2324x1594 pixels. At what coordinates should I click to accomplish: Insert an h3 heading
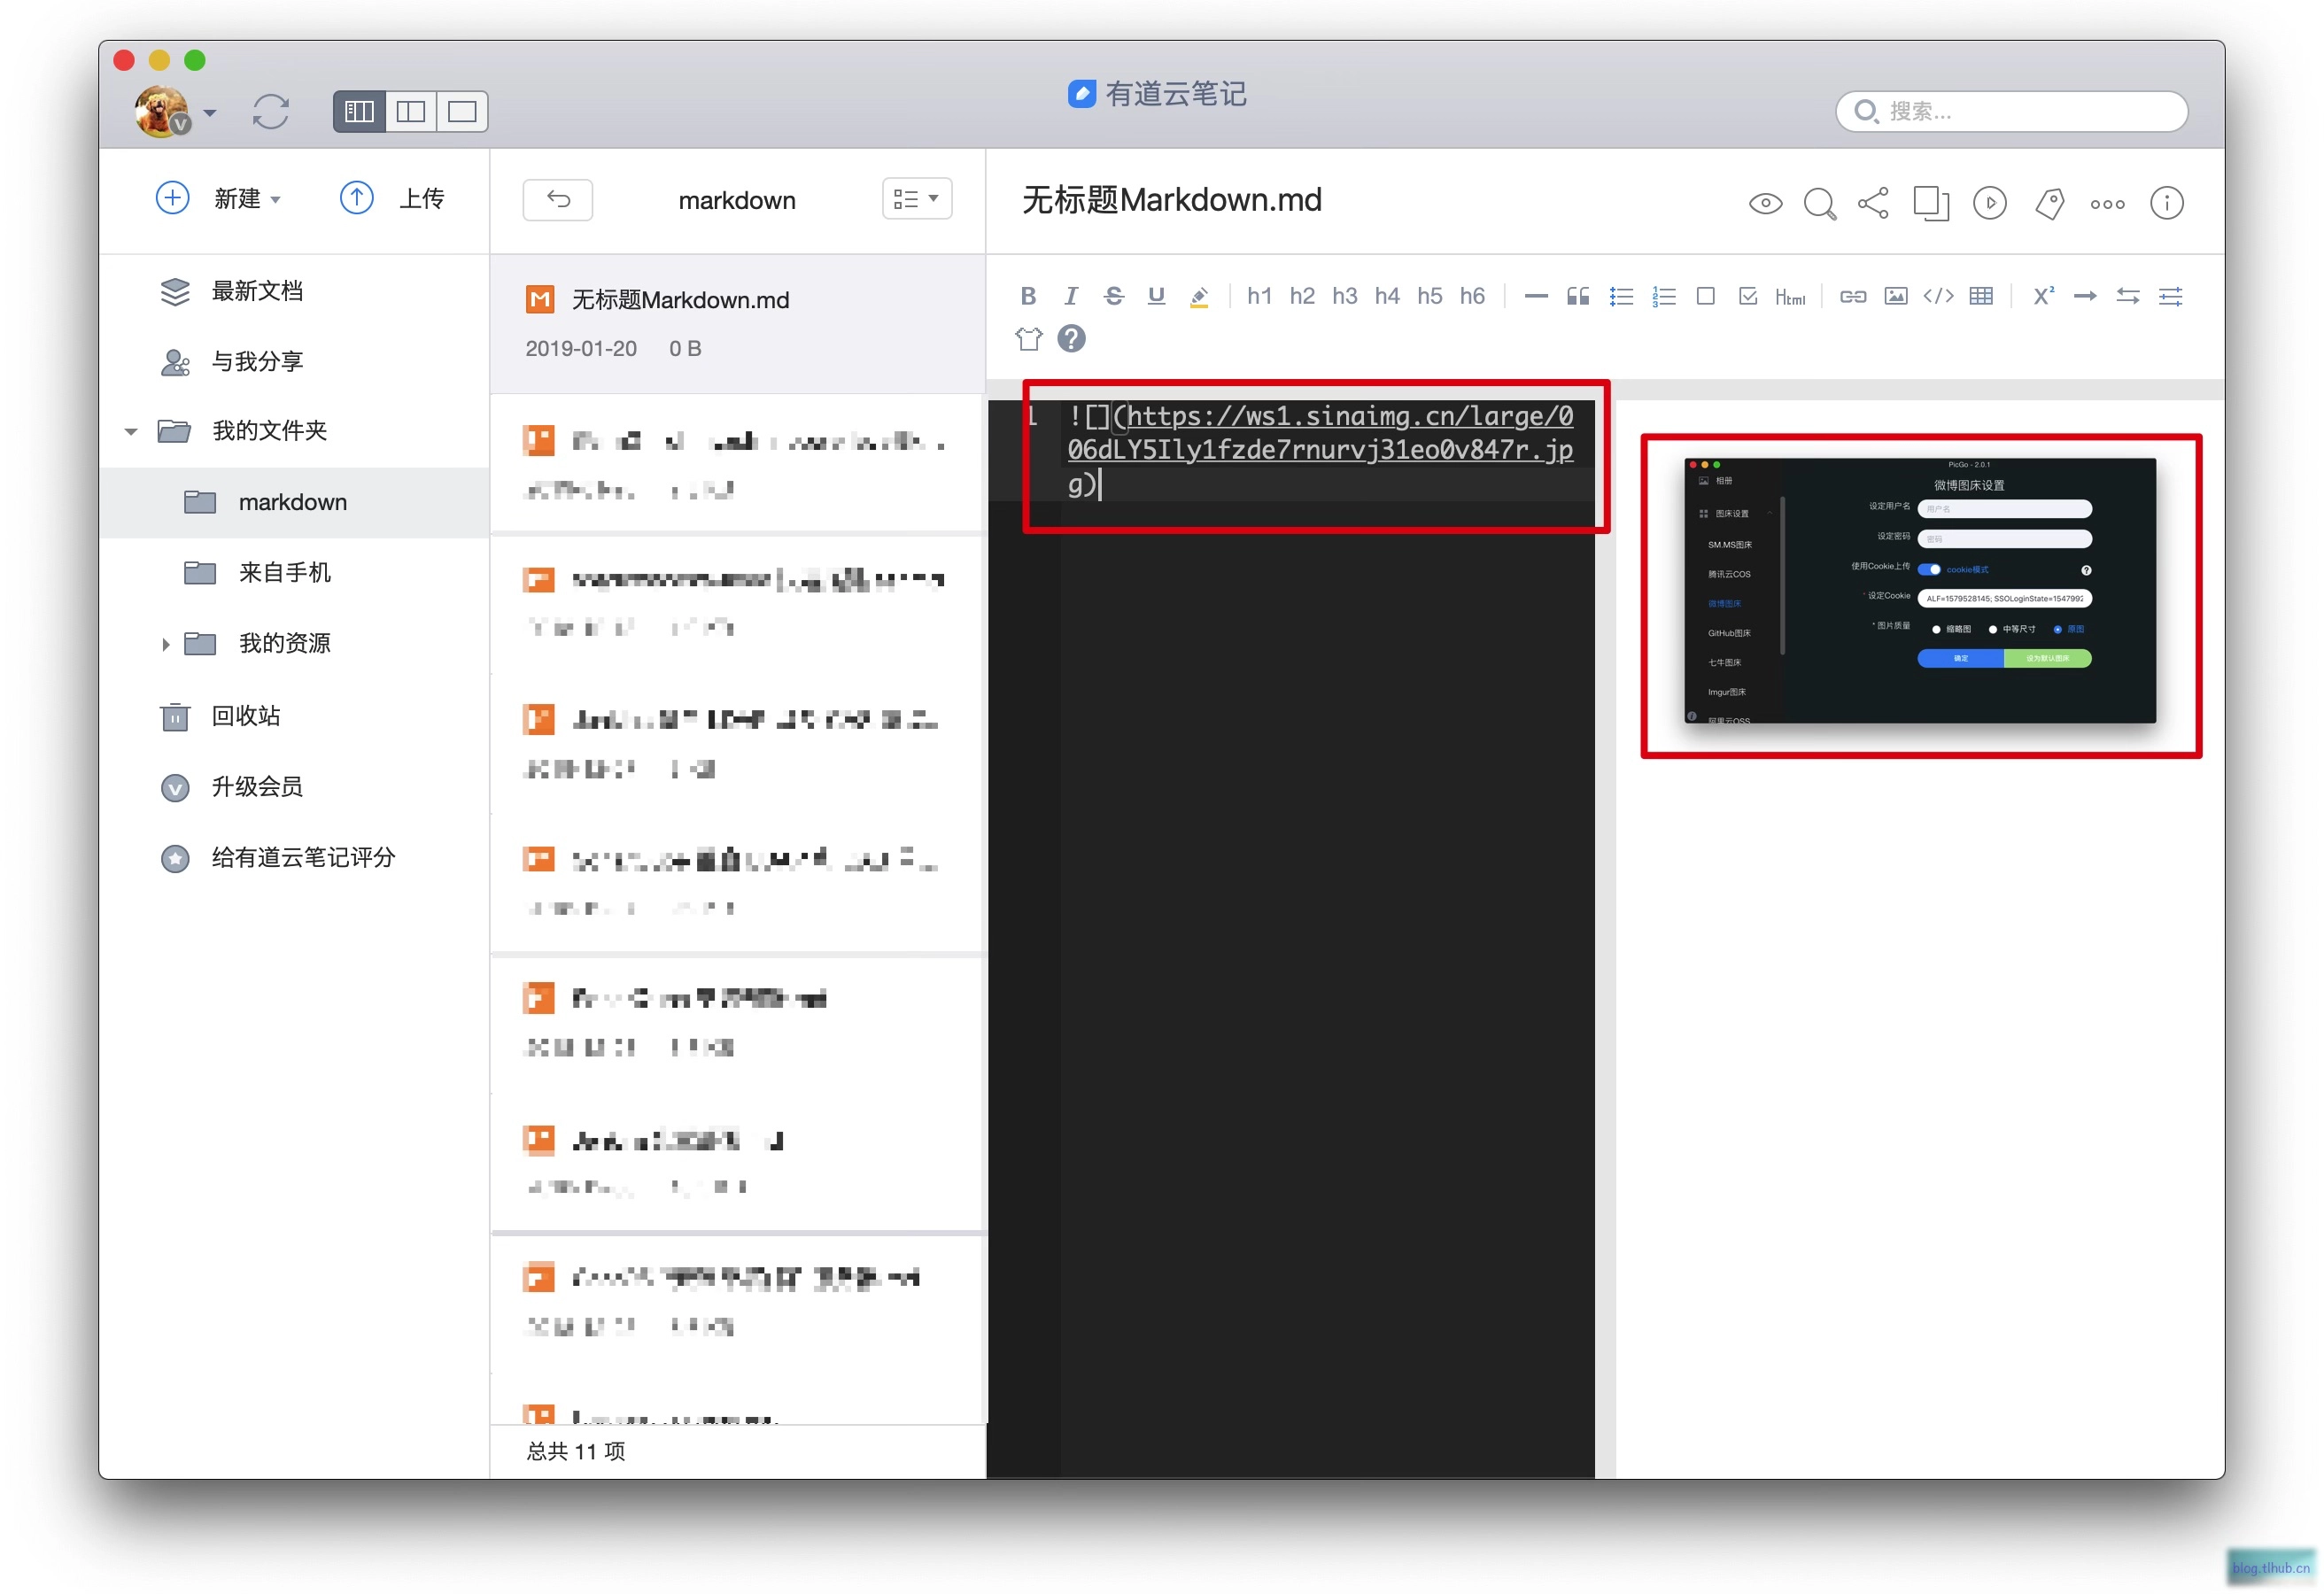click(x=1345, y=296)
